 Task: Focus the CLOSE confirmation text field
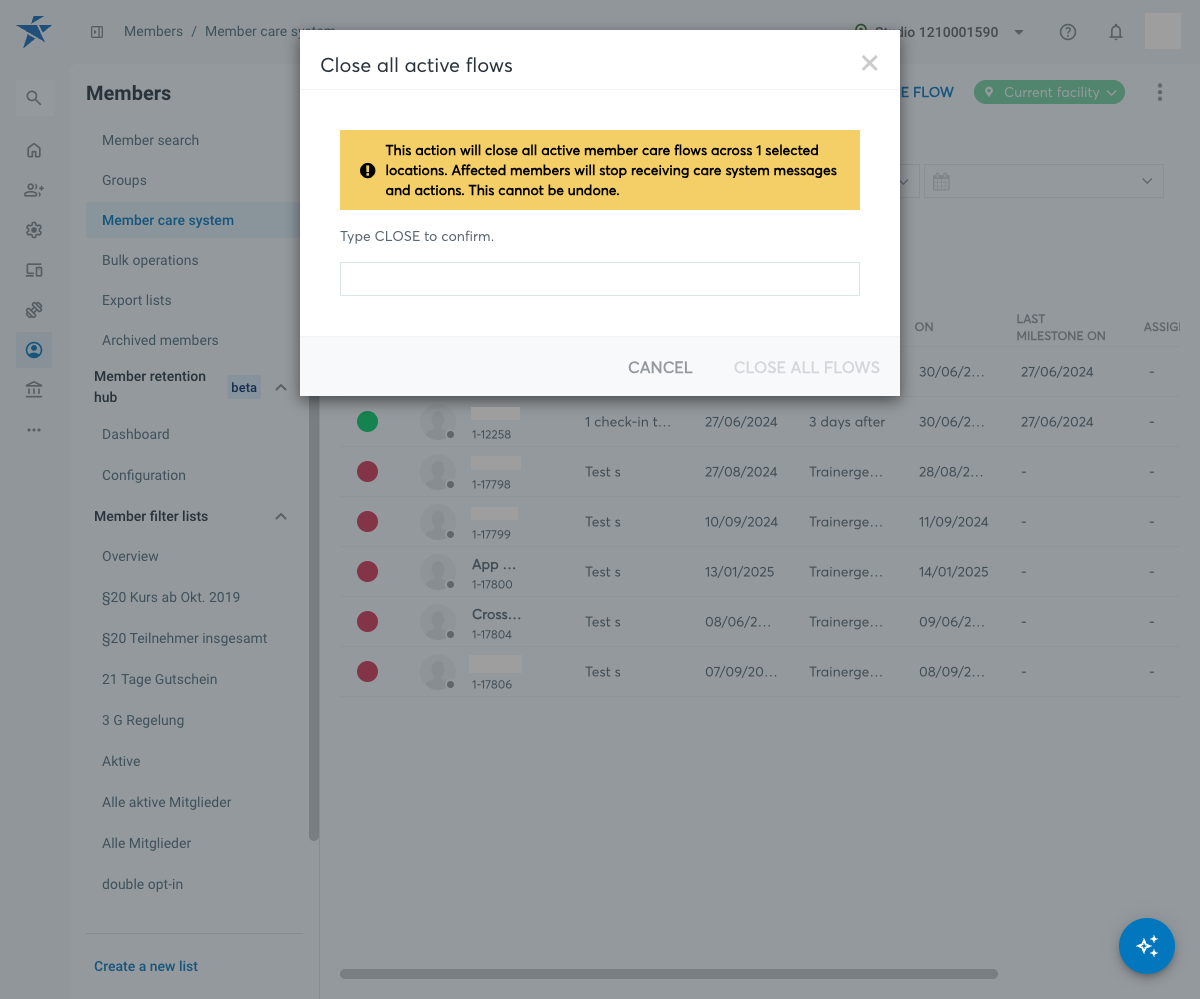600,279
